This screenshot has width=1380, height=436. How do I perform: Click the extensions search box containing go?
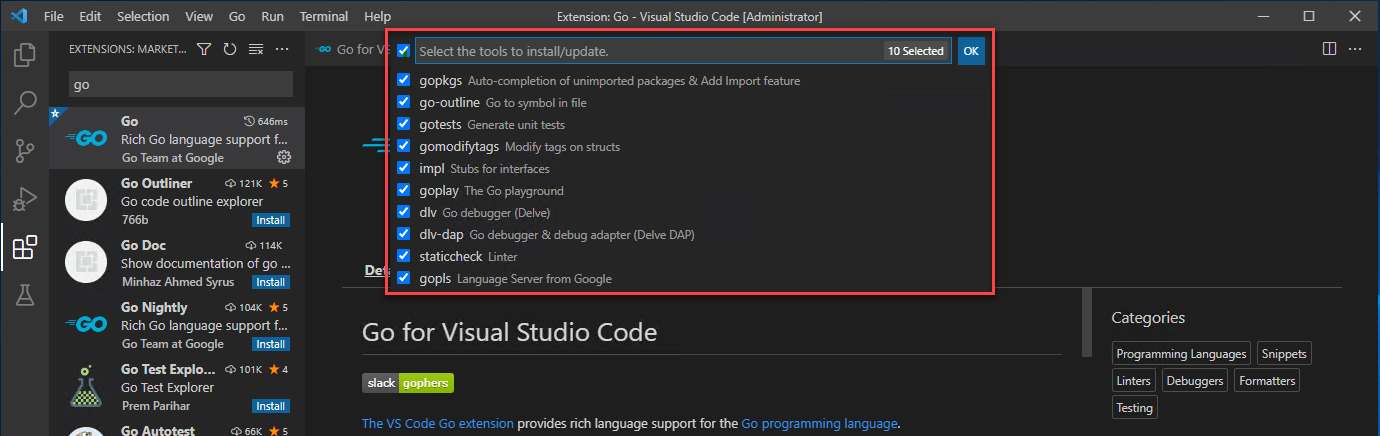tap(180, 84)
